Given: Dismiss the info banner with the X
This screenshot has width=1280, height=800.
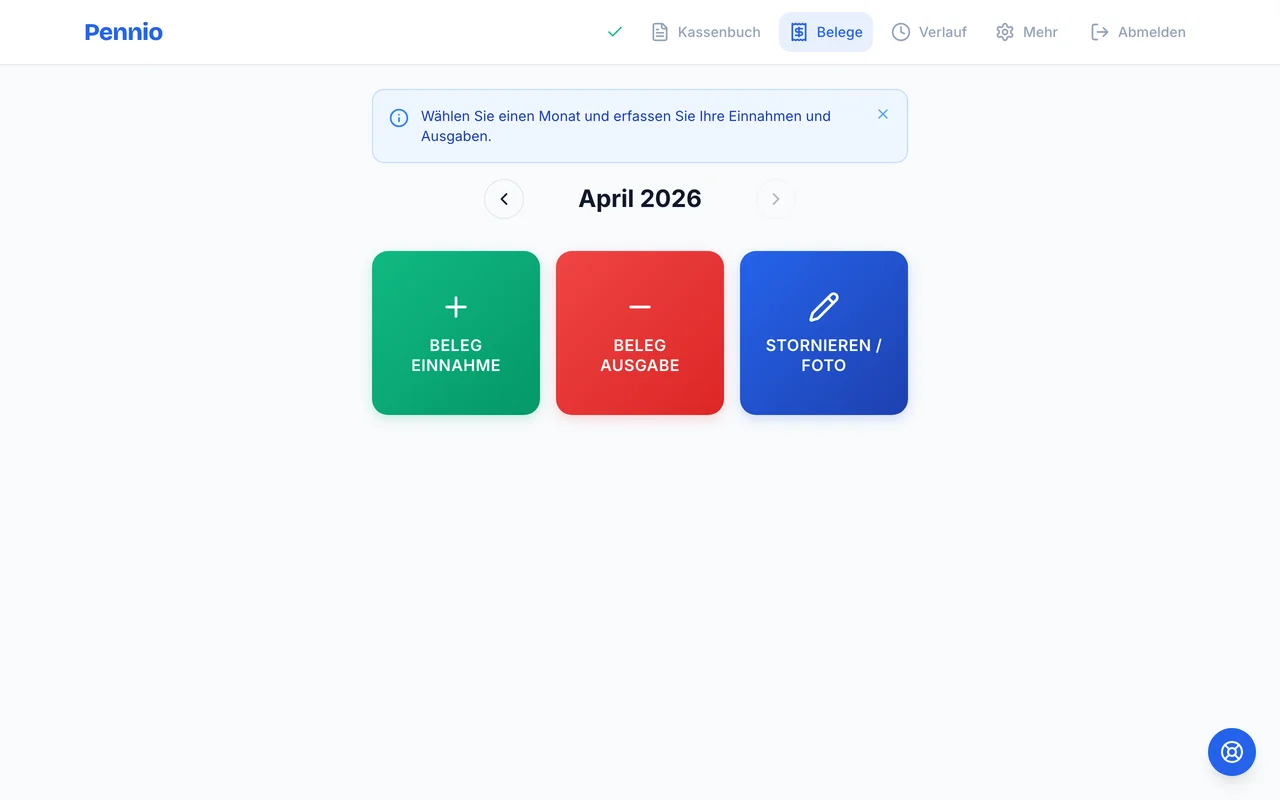Looking at the screenshot, I should point(883,114).
